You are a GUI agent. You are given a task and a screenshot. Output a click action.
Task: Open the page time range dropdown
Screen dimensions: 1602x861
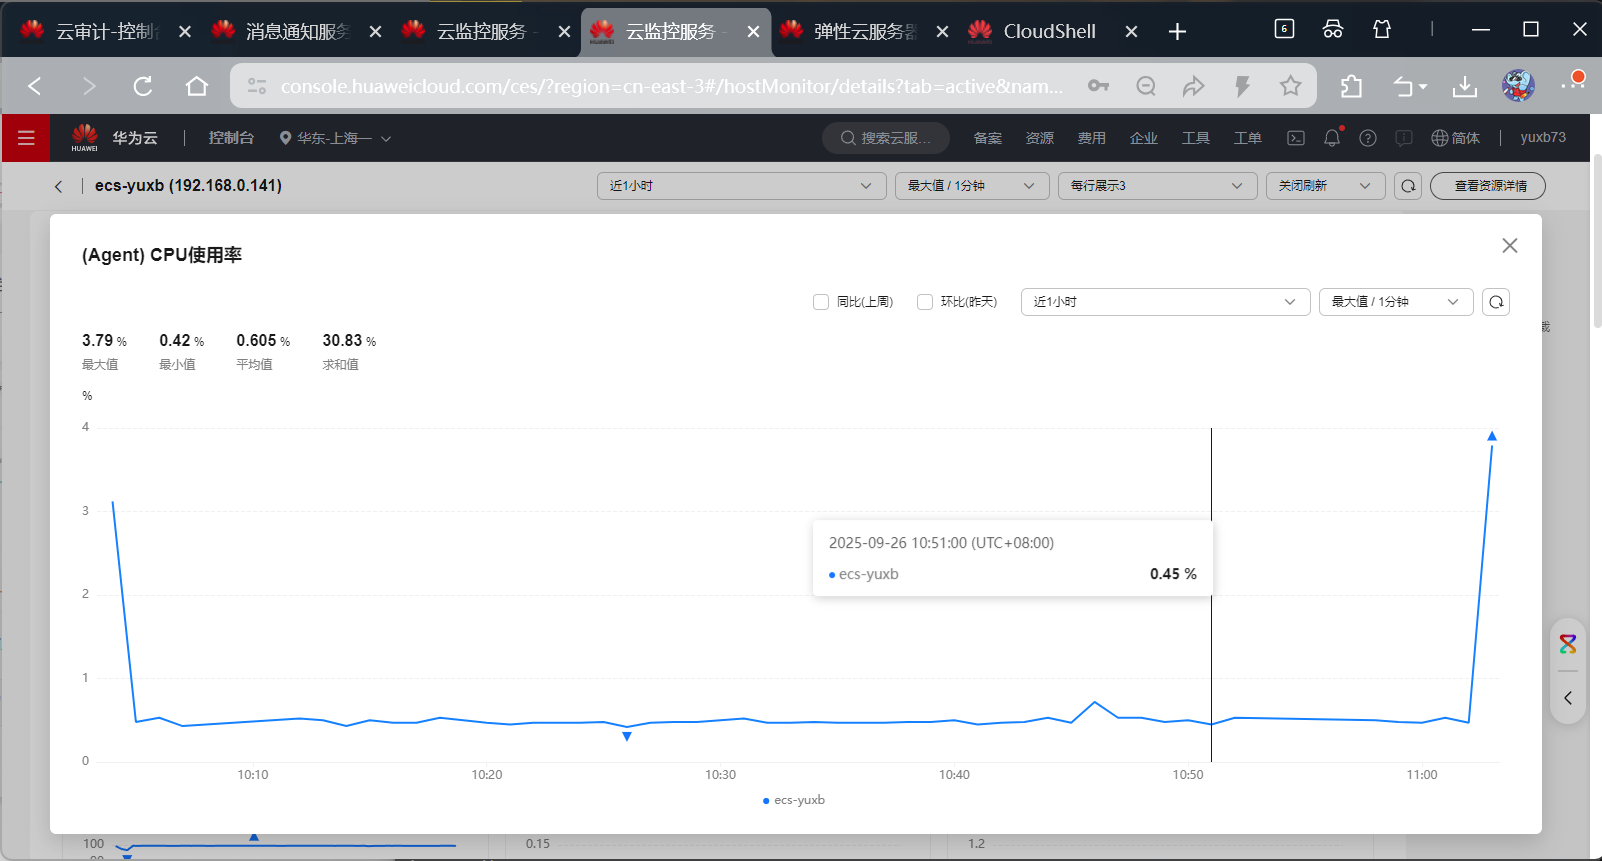tap(741, 186)
